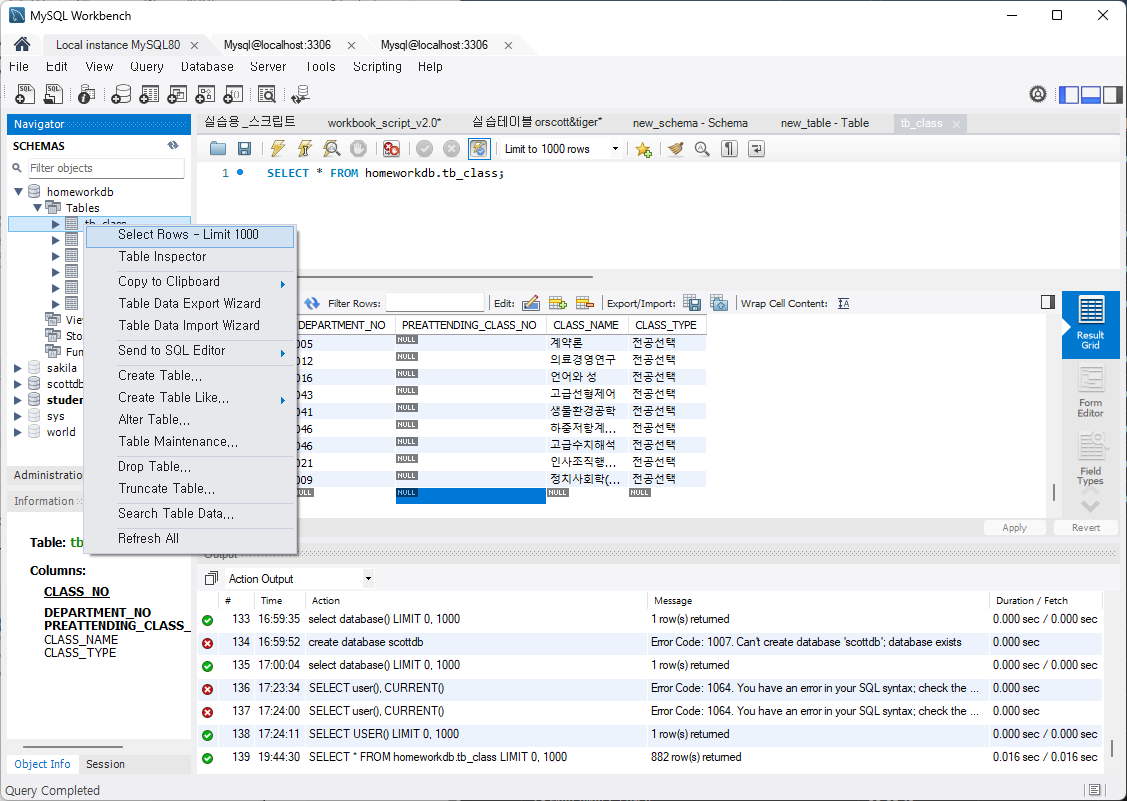The height and width of the screenshot is (801, 1127).
Task: Click the Revert button
Action: pyautogui.click(x=1085, y=527)
